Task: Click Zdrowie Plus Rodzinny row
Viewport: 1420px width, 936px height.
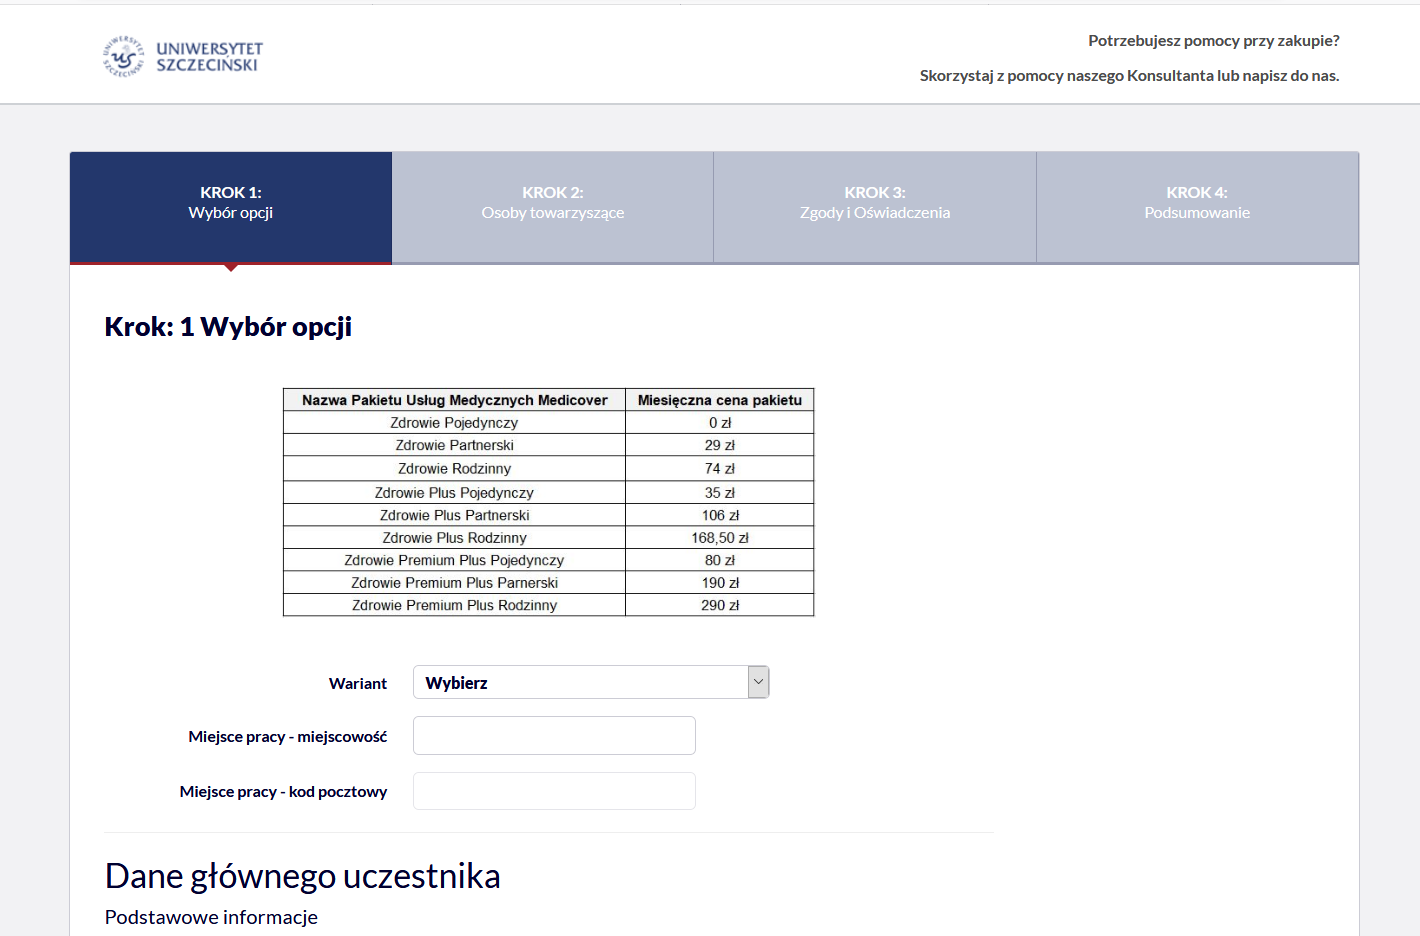Action: (x=454, y=538)
